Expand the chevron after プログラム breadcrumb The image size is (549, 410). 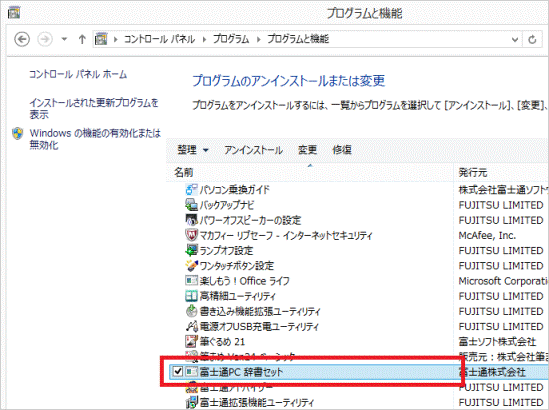(x=259, y=40)
